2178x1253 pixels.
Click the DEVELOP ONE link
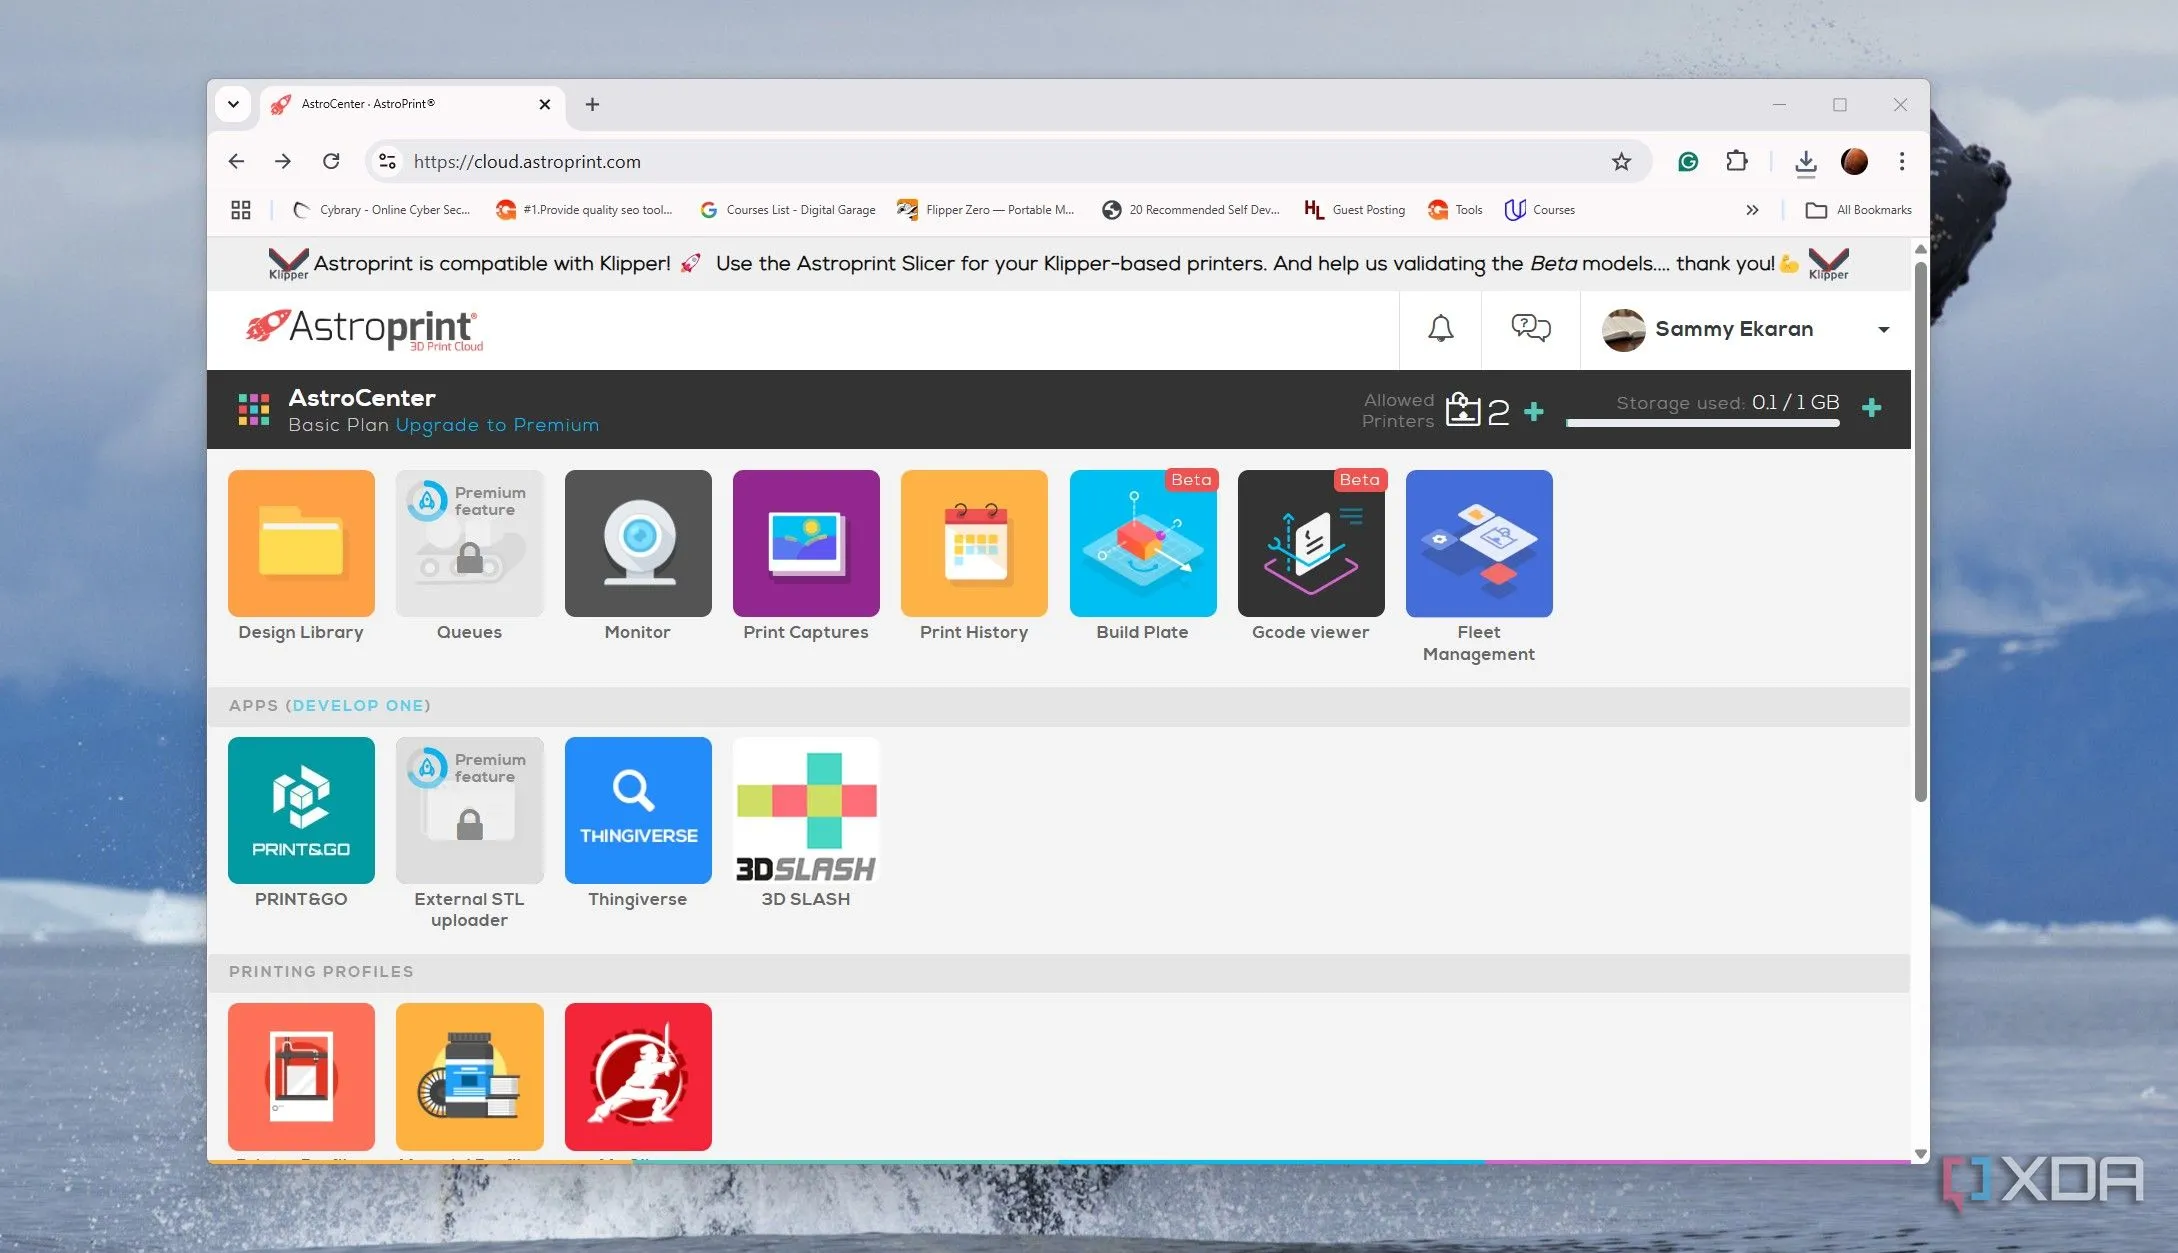point(358,706)
